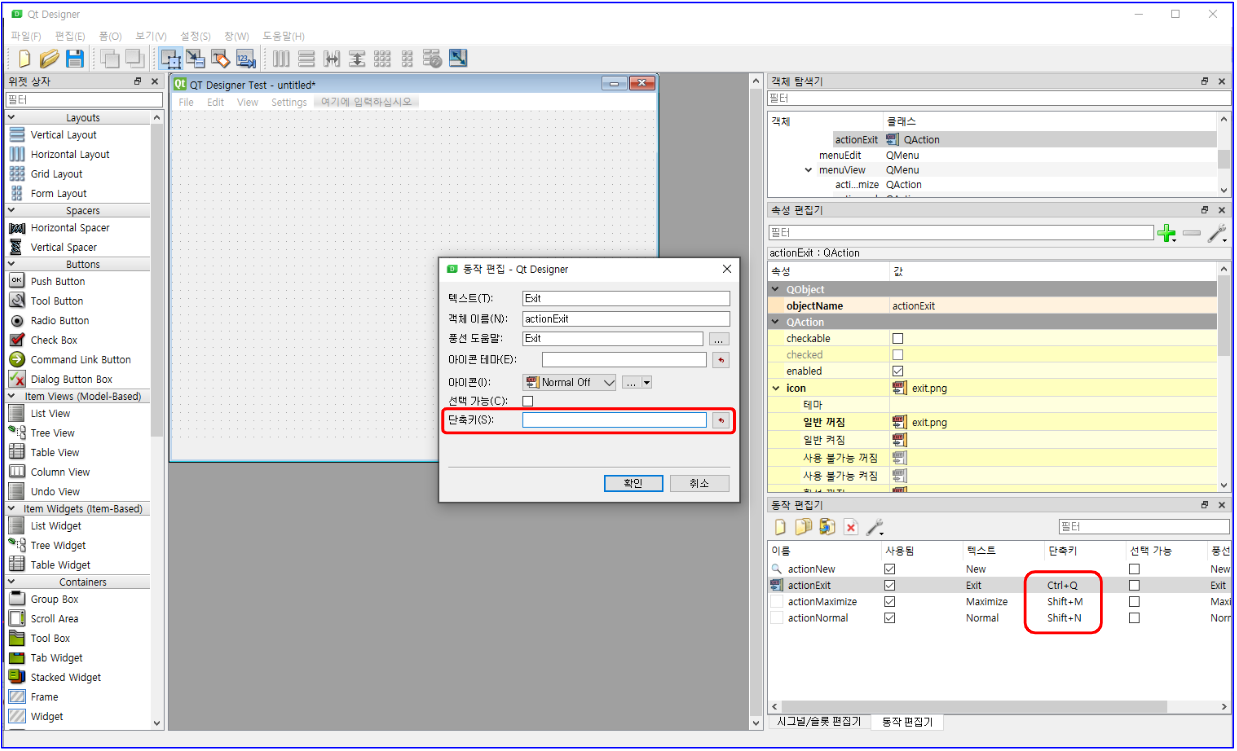Select the actionMaximize row in action editor
Viewport: 1237px width, 751px height.
point(1000,602)
